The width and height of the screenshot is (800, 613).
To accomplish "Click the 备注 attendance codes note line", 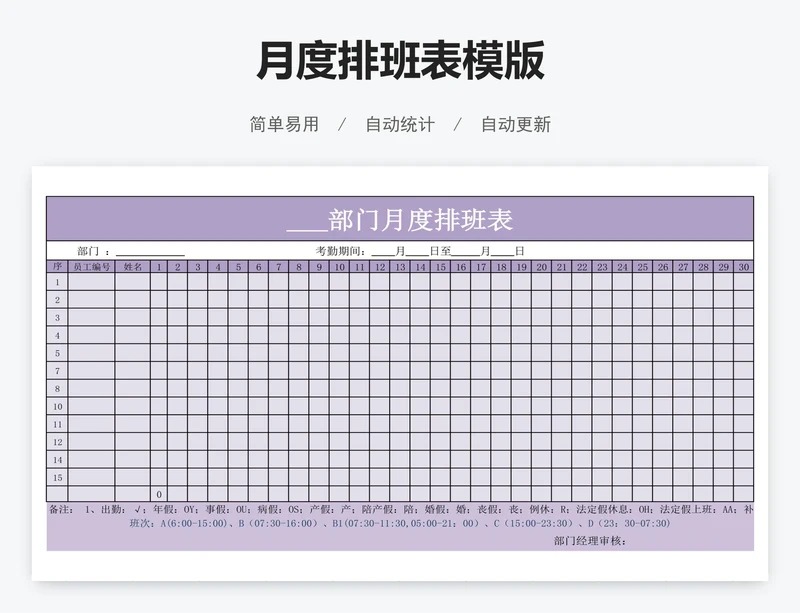I will (x=401, y=509).
